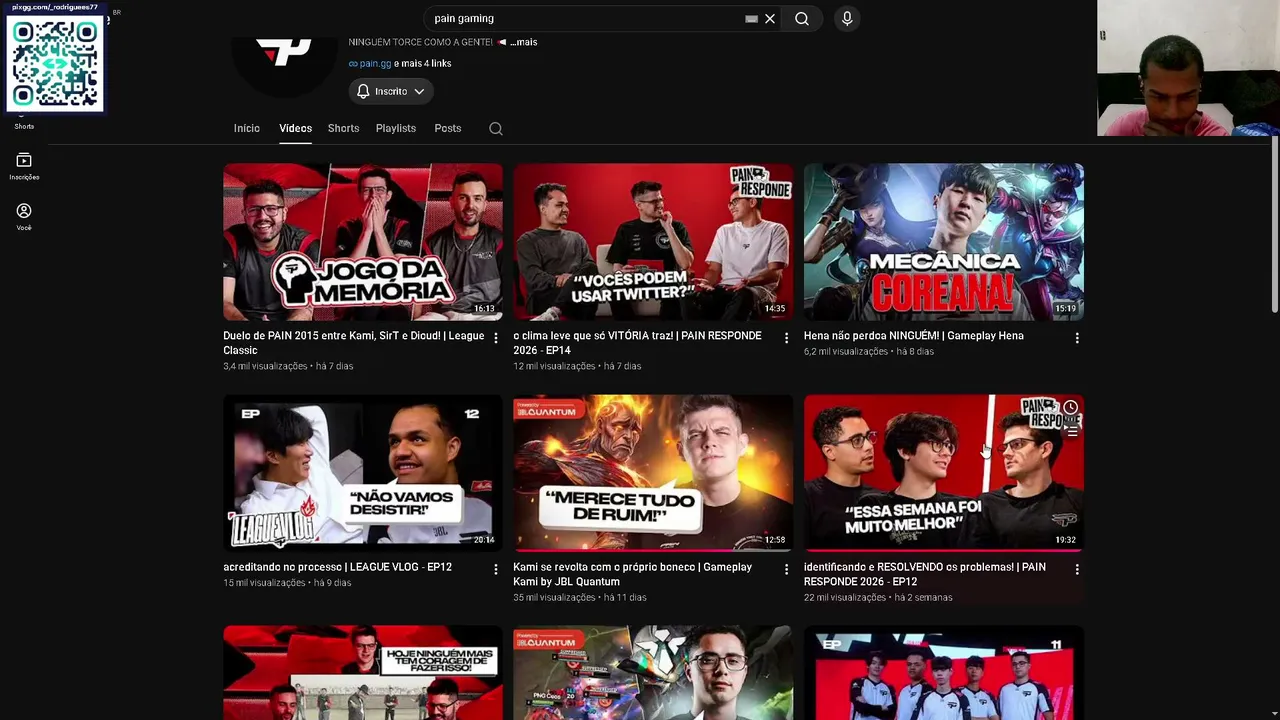The width and height of the screenshot is (1280, 720).
Task: Show 'e mais 4 links' channel links
Action: tap(423, 63)
